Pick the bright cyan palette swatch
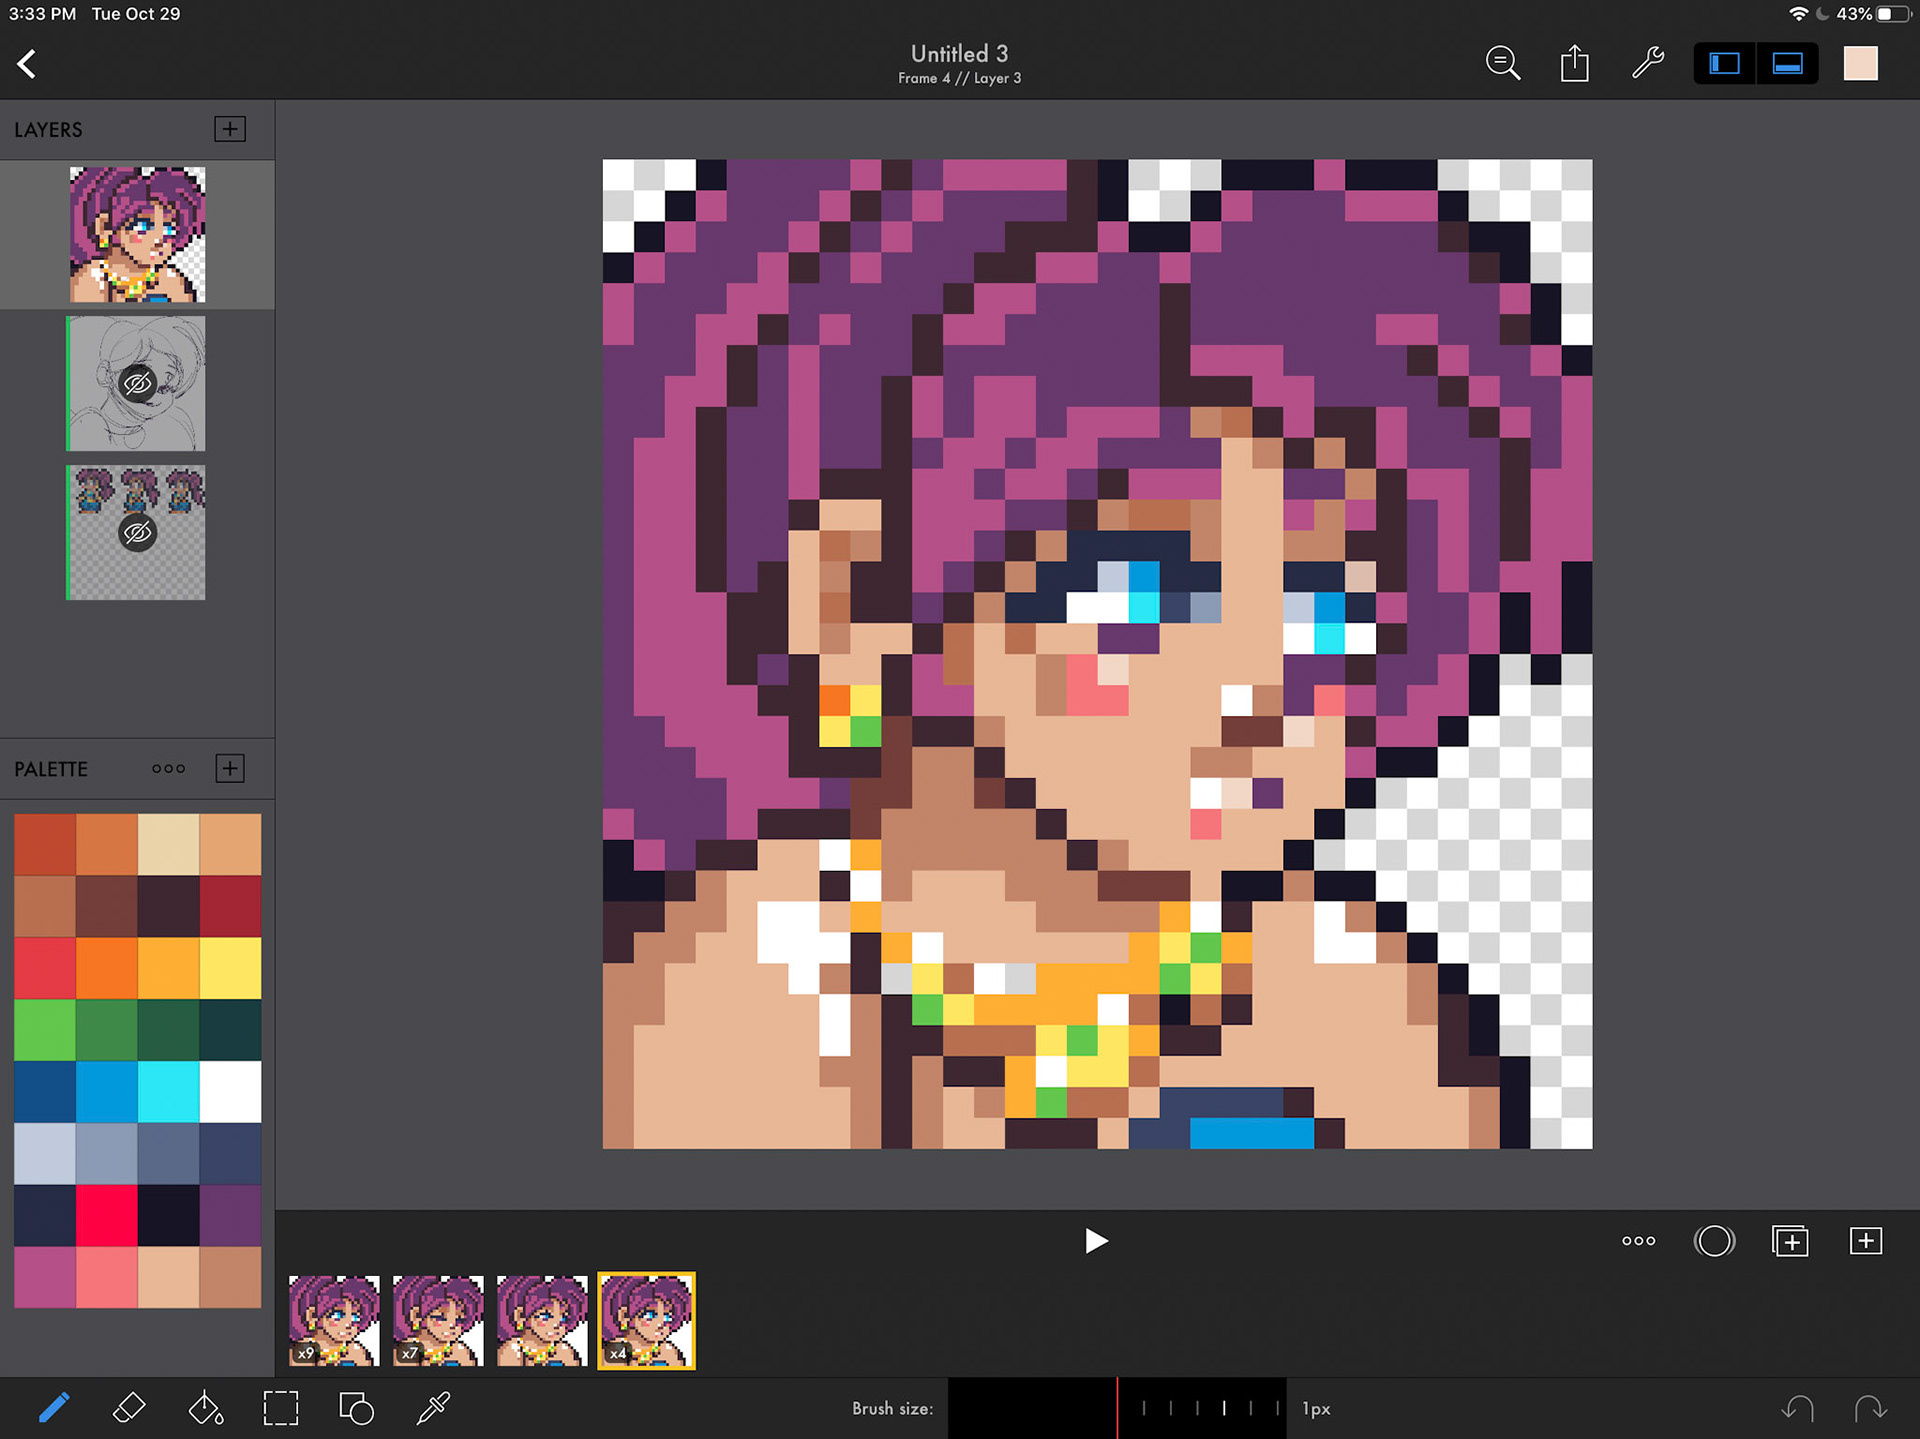 coord(168,1091)
